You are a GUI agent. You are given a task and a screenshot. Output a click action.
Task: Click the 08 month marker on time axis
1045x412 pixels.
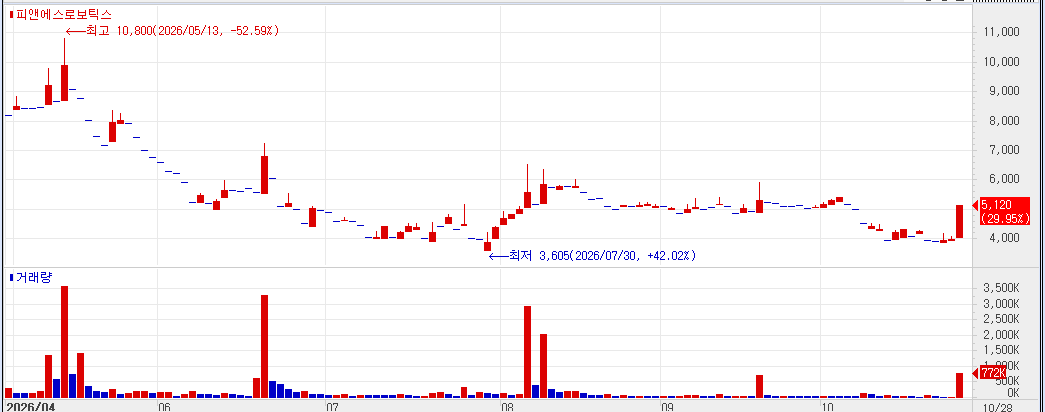pyautogui.click(x=508, y=407)
